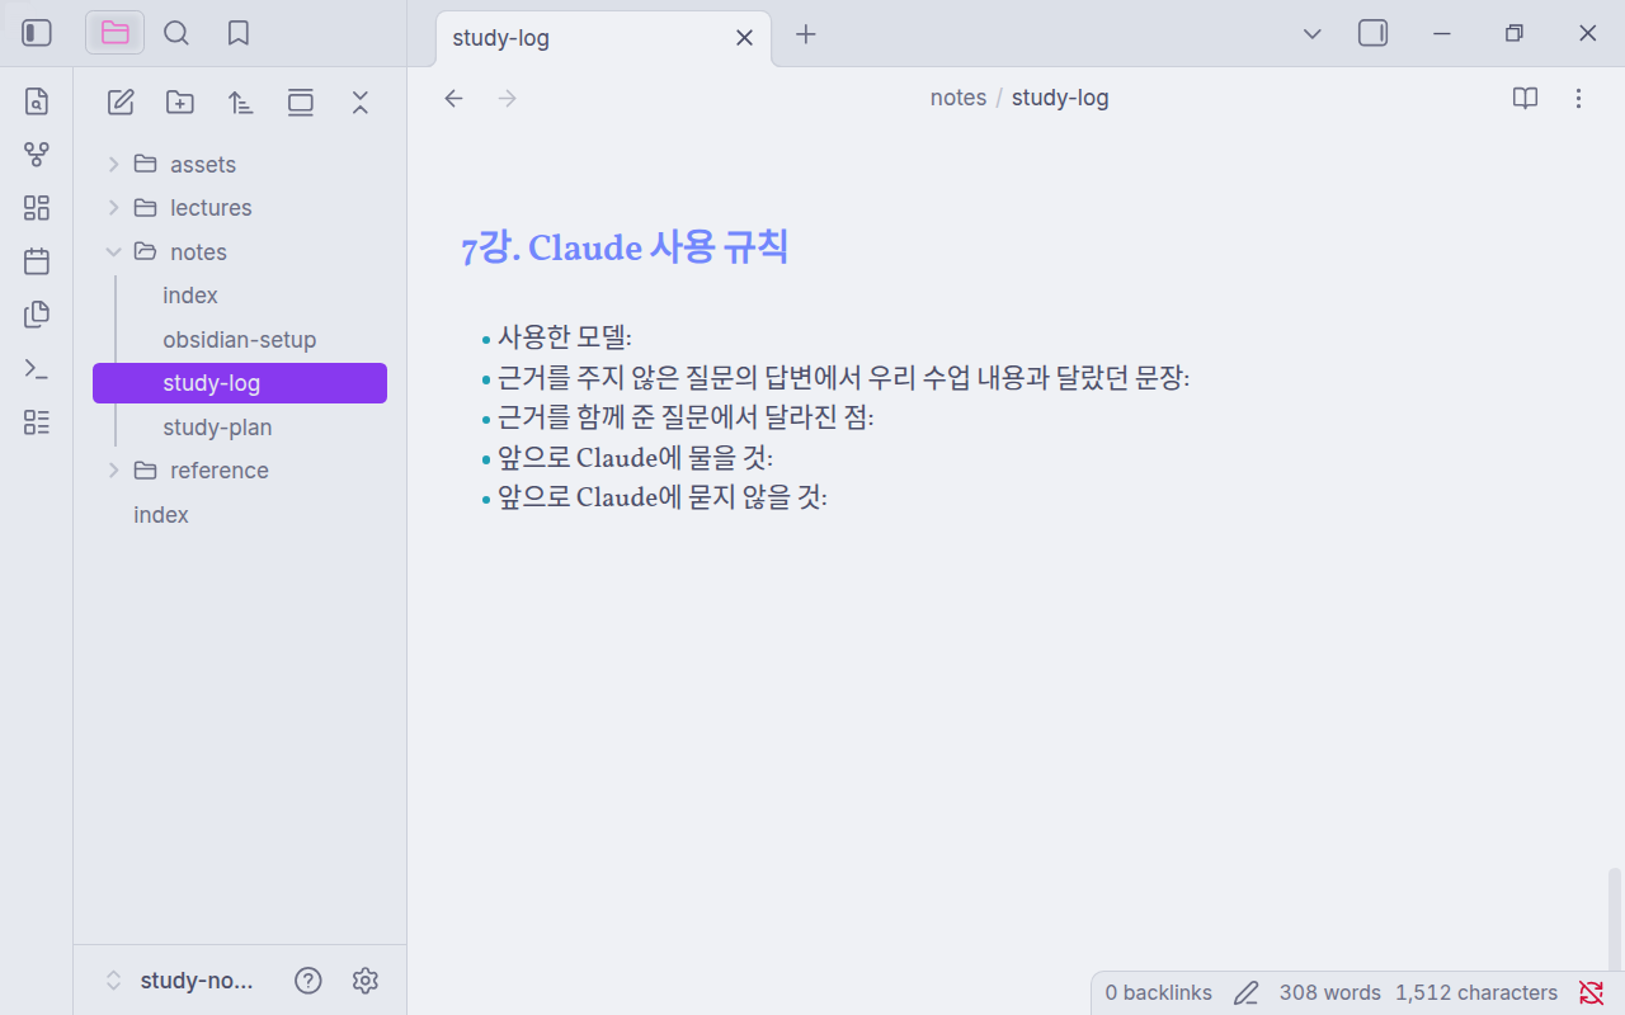Change file sort order

click(x=240, y=102)
